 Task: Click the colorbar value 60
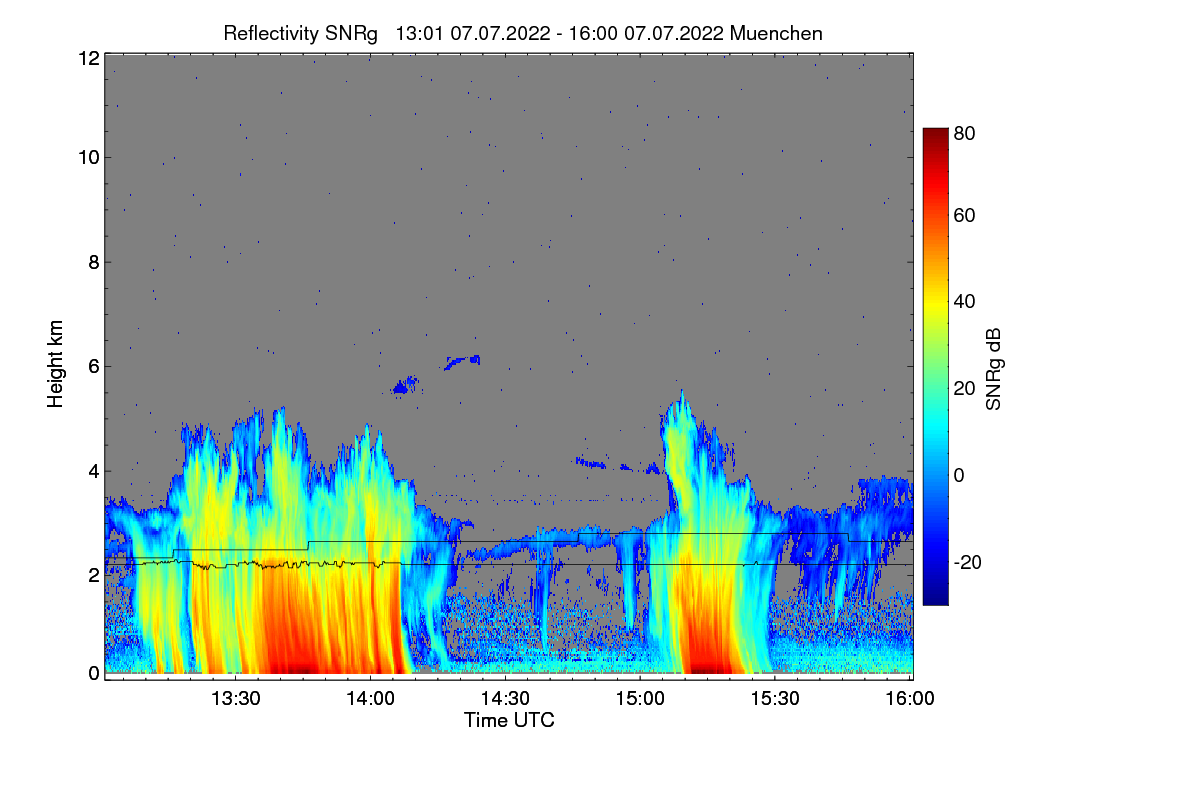tap(965, 215)
